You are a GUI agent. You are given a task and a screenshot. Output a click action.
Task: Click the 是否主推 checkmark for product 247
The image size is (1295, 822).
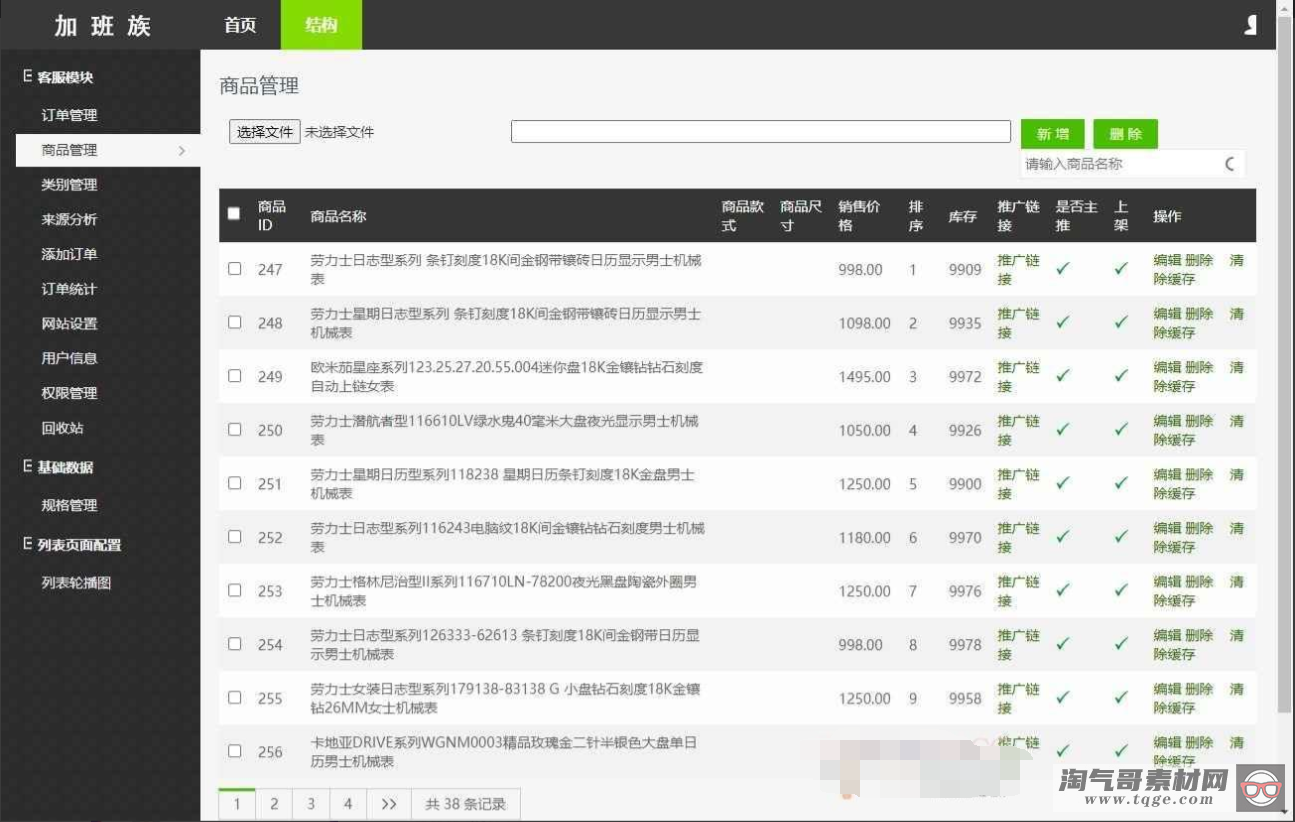(x=1063, y=269)
